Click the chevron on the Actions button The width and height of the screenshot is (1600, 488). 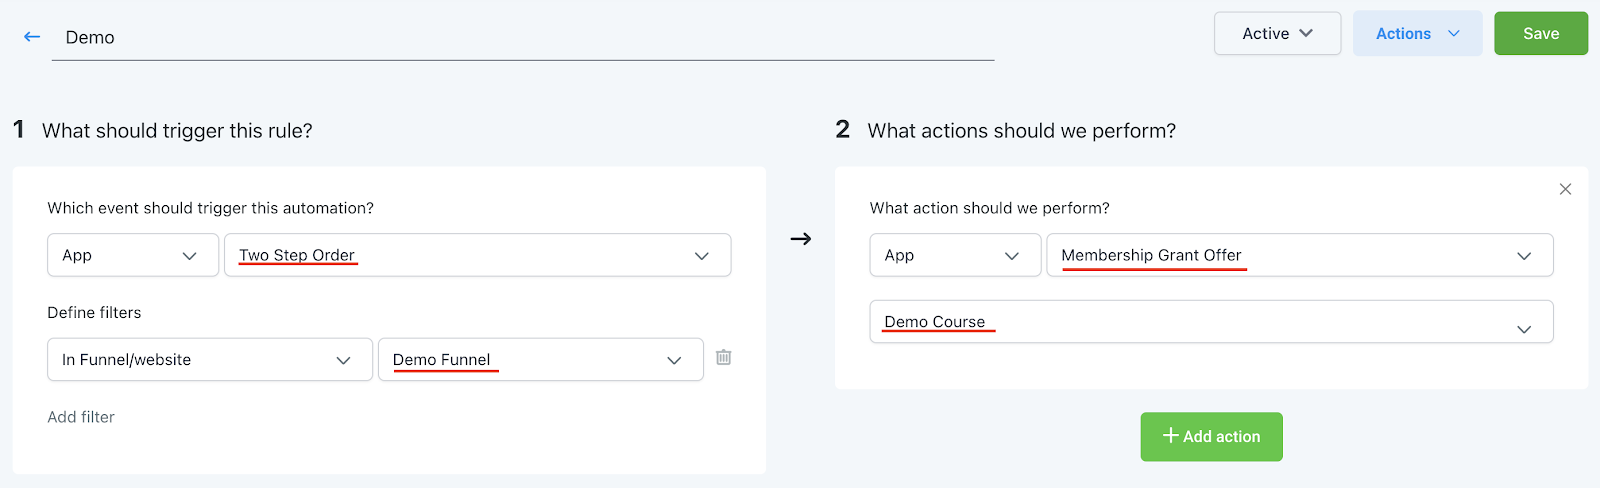(x=1454, y=34)
